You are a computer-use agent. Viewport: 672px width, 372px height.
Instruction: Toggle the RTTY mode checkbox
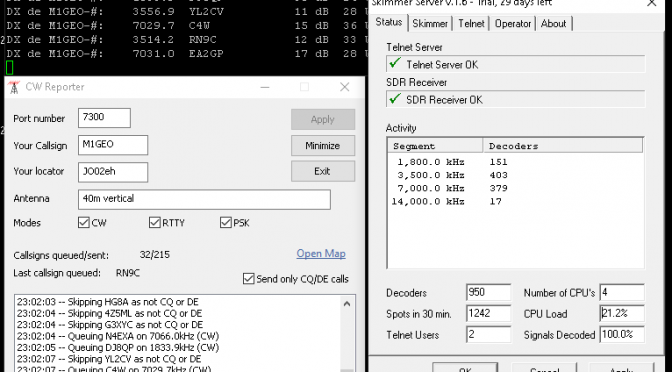[x=155, y=222]
